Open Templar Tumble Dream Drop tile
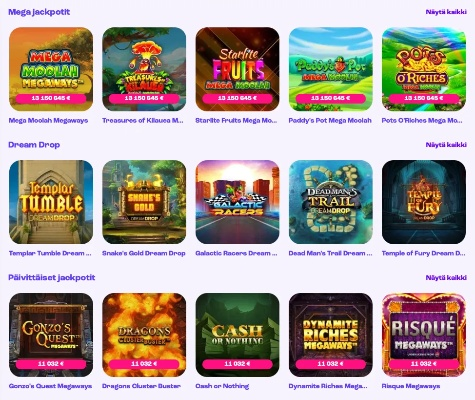The height and width of the screenshot is (400, 475). pyautogui.click(x=51, y=202)
